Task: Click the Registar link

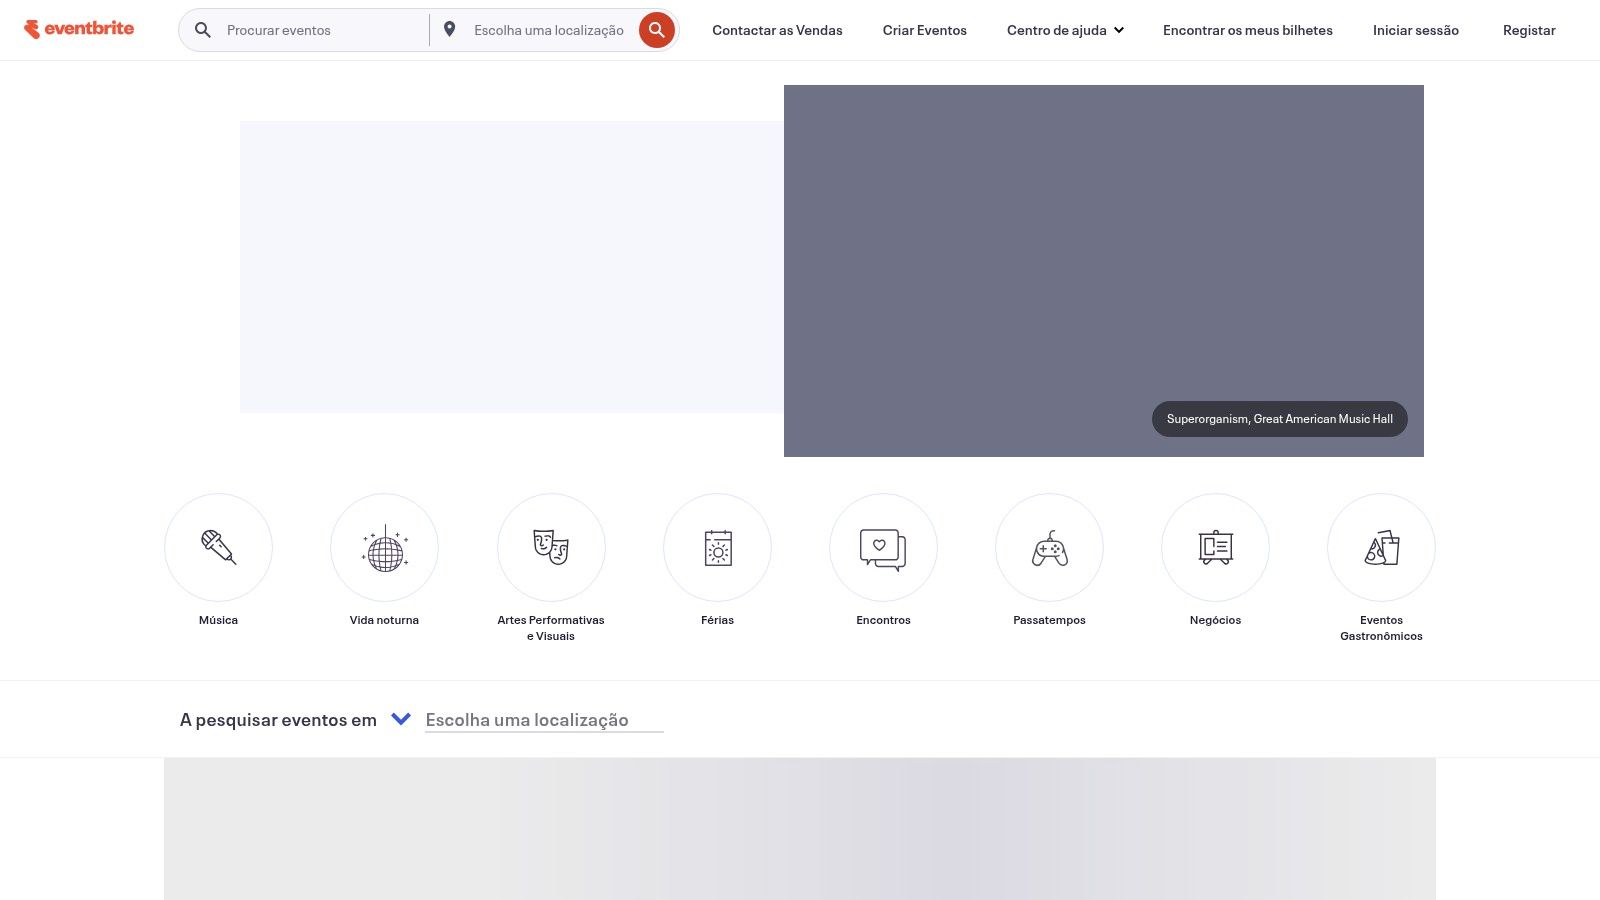Action: click(x=1529, y=29)
